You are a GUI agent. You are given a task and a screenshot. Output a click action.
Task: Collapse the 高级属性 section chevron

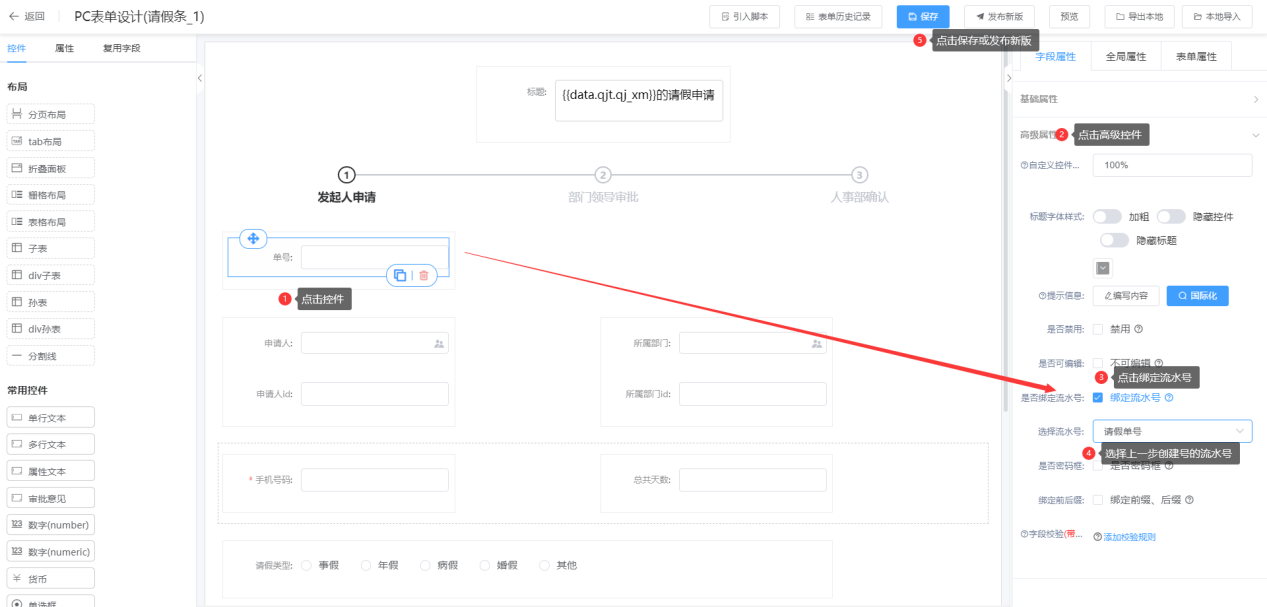pyautogui.click(x=1255, y=135)
